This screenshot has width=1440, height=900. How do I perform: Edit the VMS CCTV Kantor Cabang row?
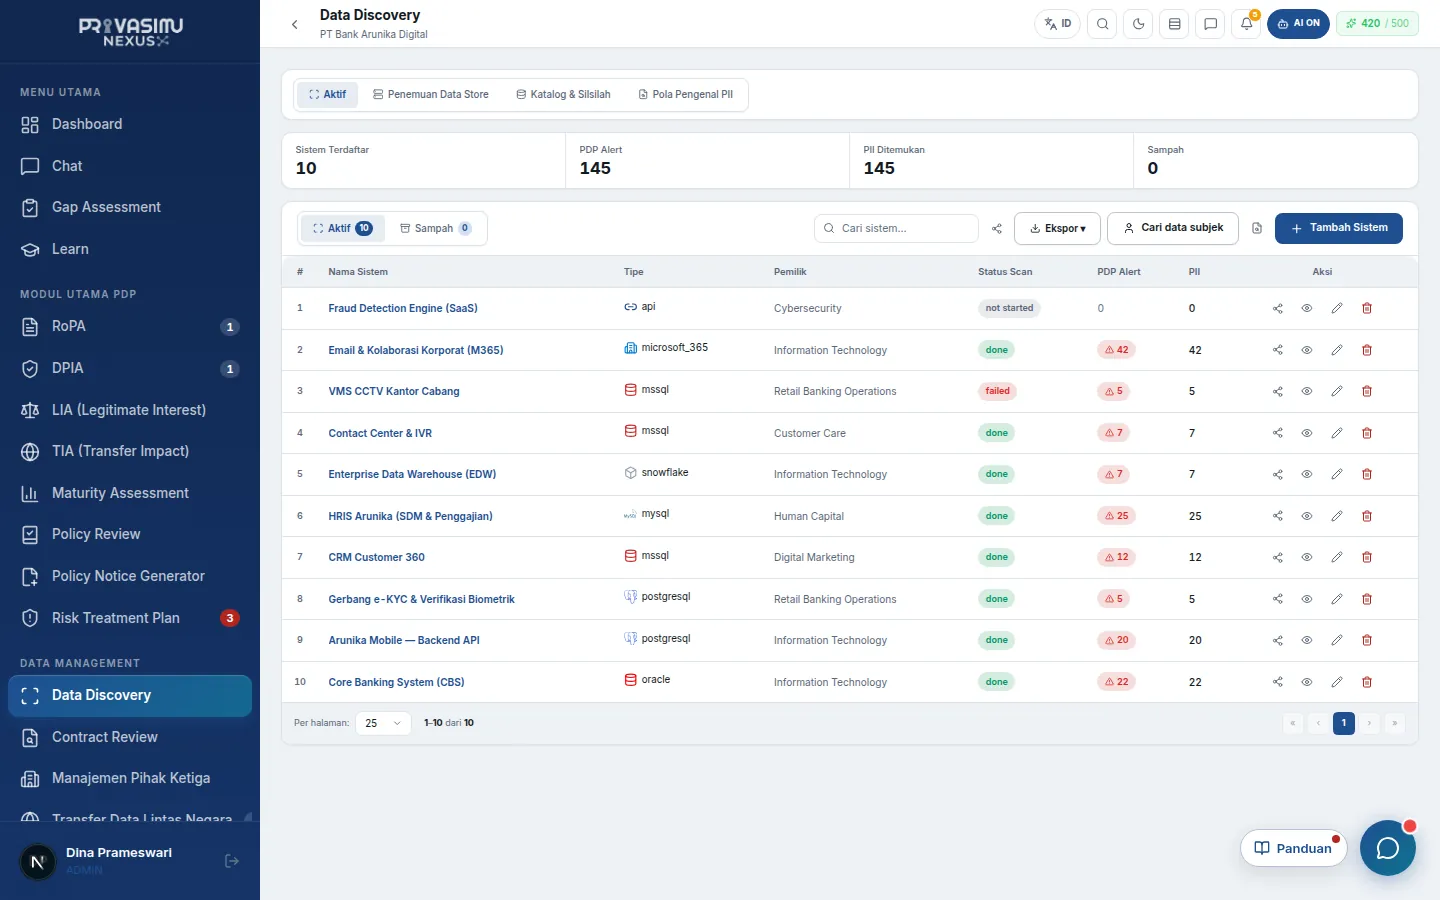1337,391
